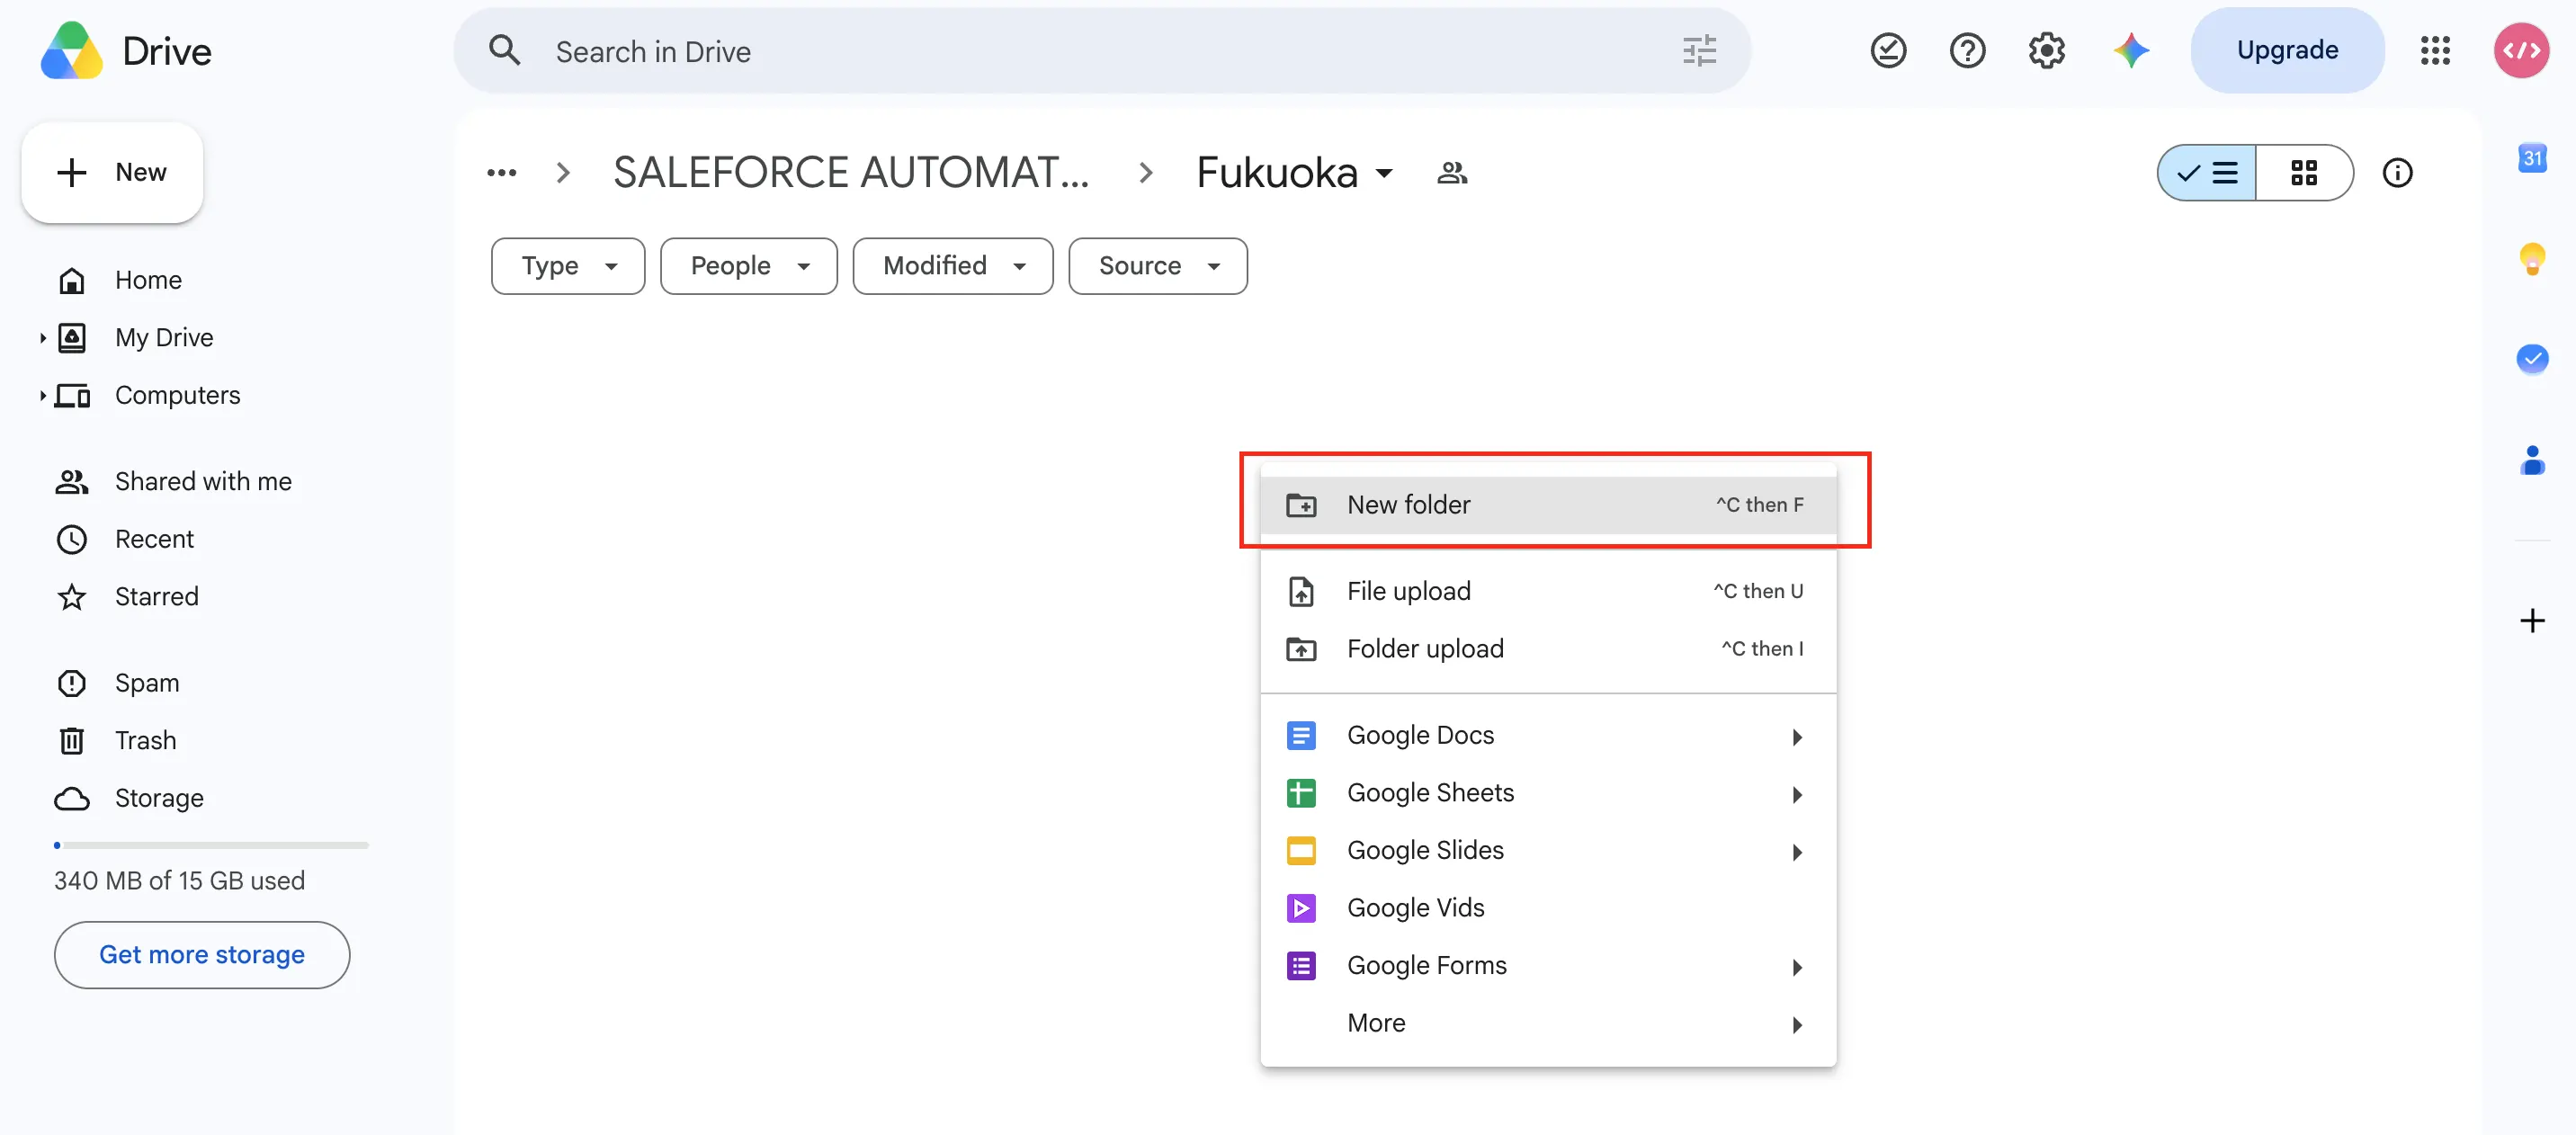Expand Google Docs submenu arrow
This screenshot has height=1135, width=2576.
[1797, 737]
